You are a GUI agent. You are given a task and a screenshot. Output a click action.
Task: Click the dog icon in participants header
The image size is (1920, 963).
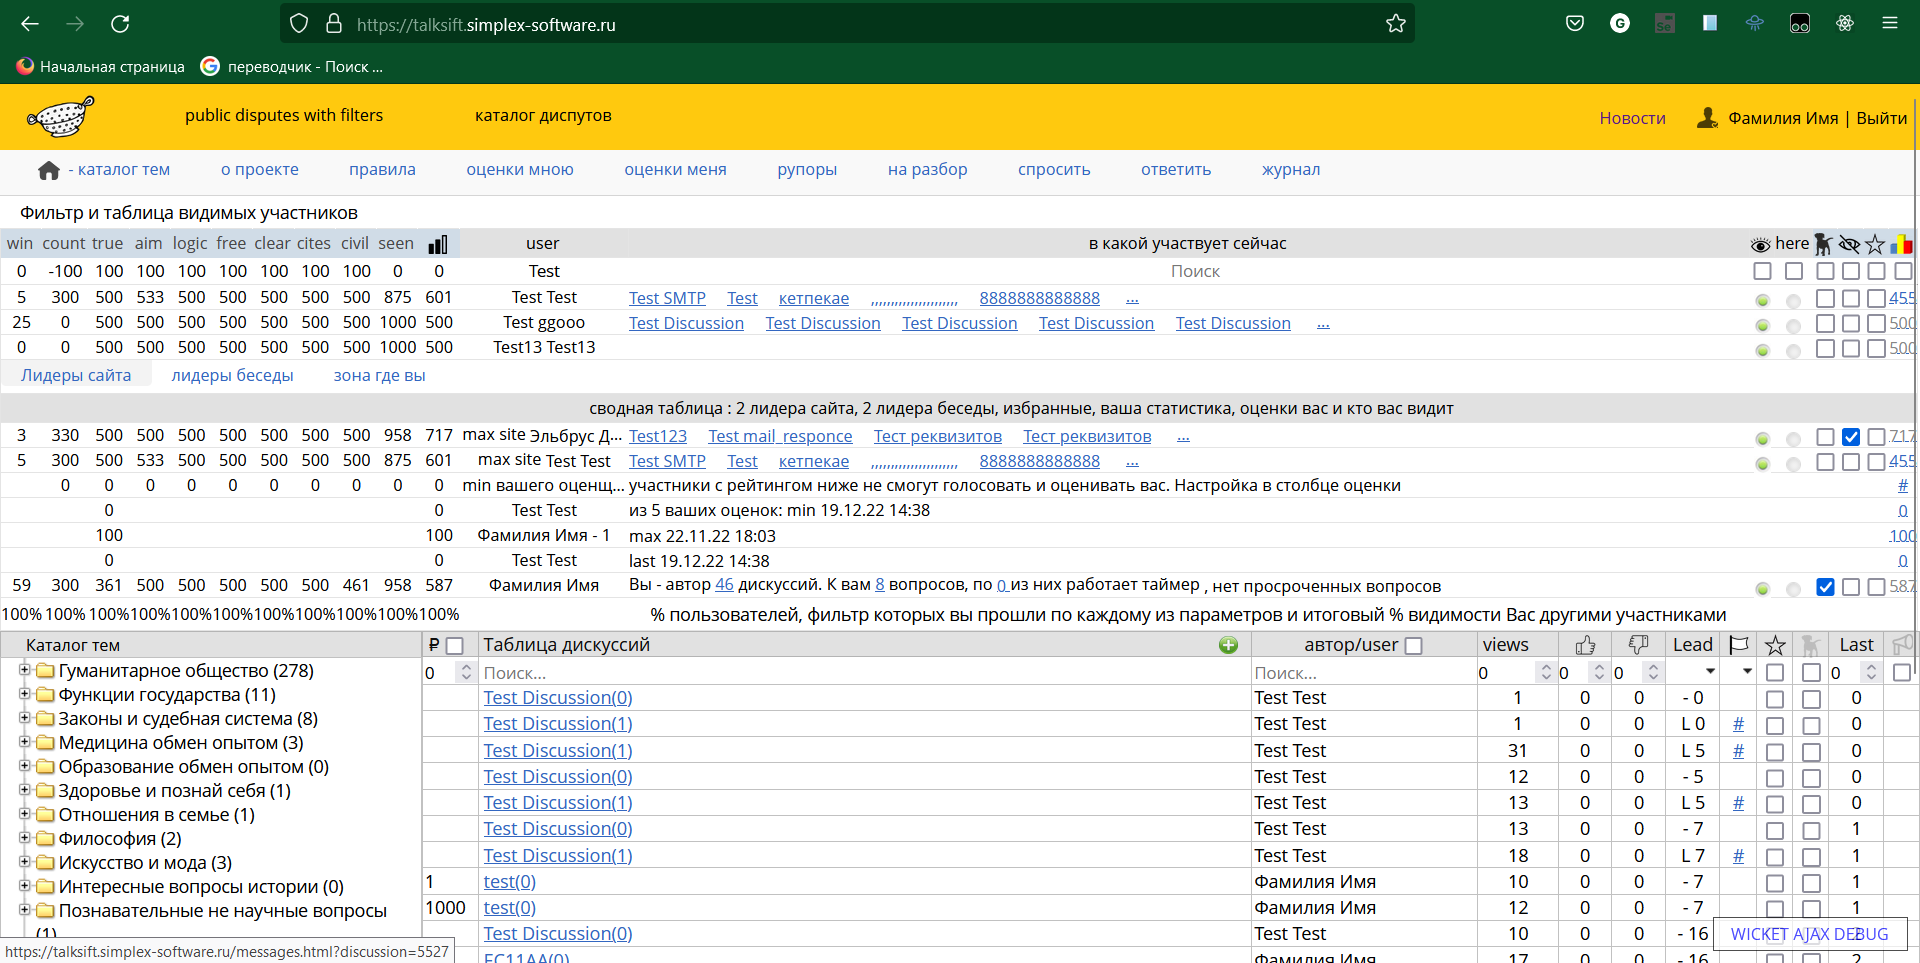(x=1823, y=244)
